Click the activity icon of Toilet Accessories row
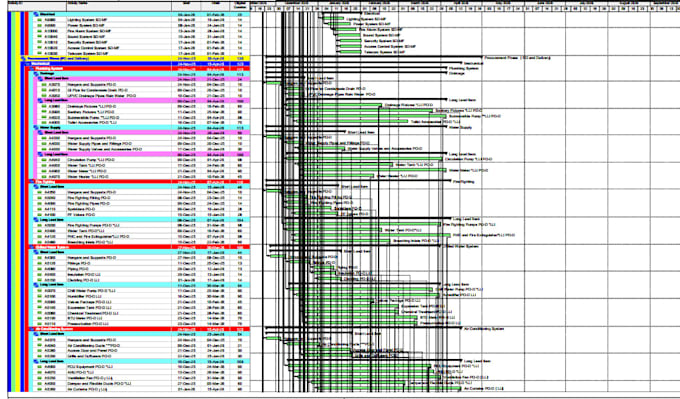 click(x=44, y=123)
